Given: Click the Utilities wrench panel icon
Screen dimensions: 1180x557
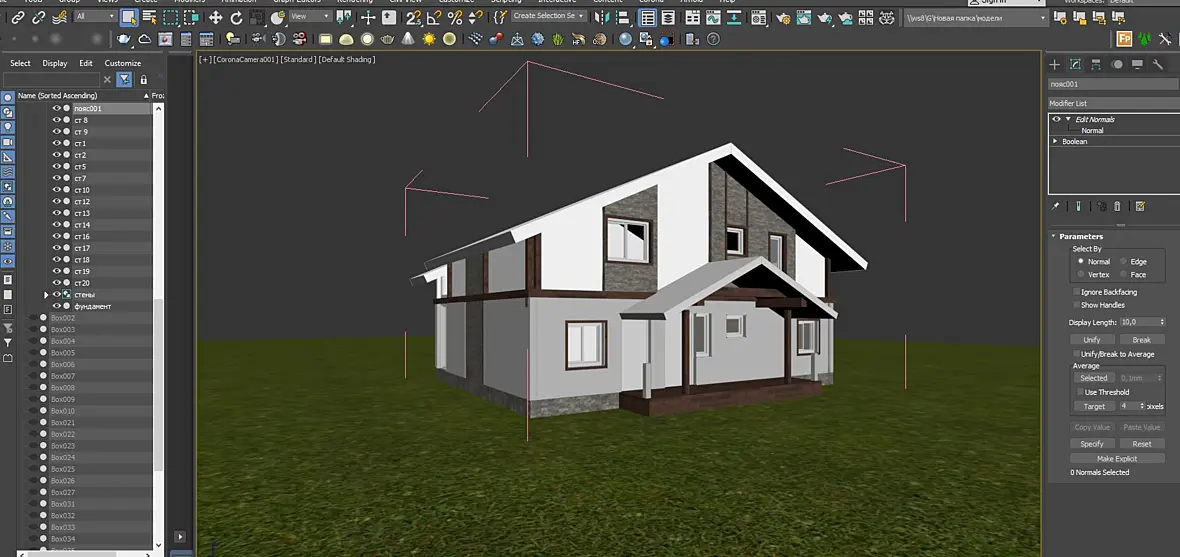Looking at the screenshot, I should (x=1157, y=65).
